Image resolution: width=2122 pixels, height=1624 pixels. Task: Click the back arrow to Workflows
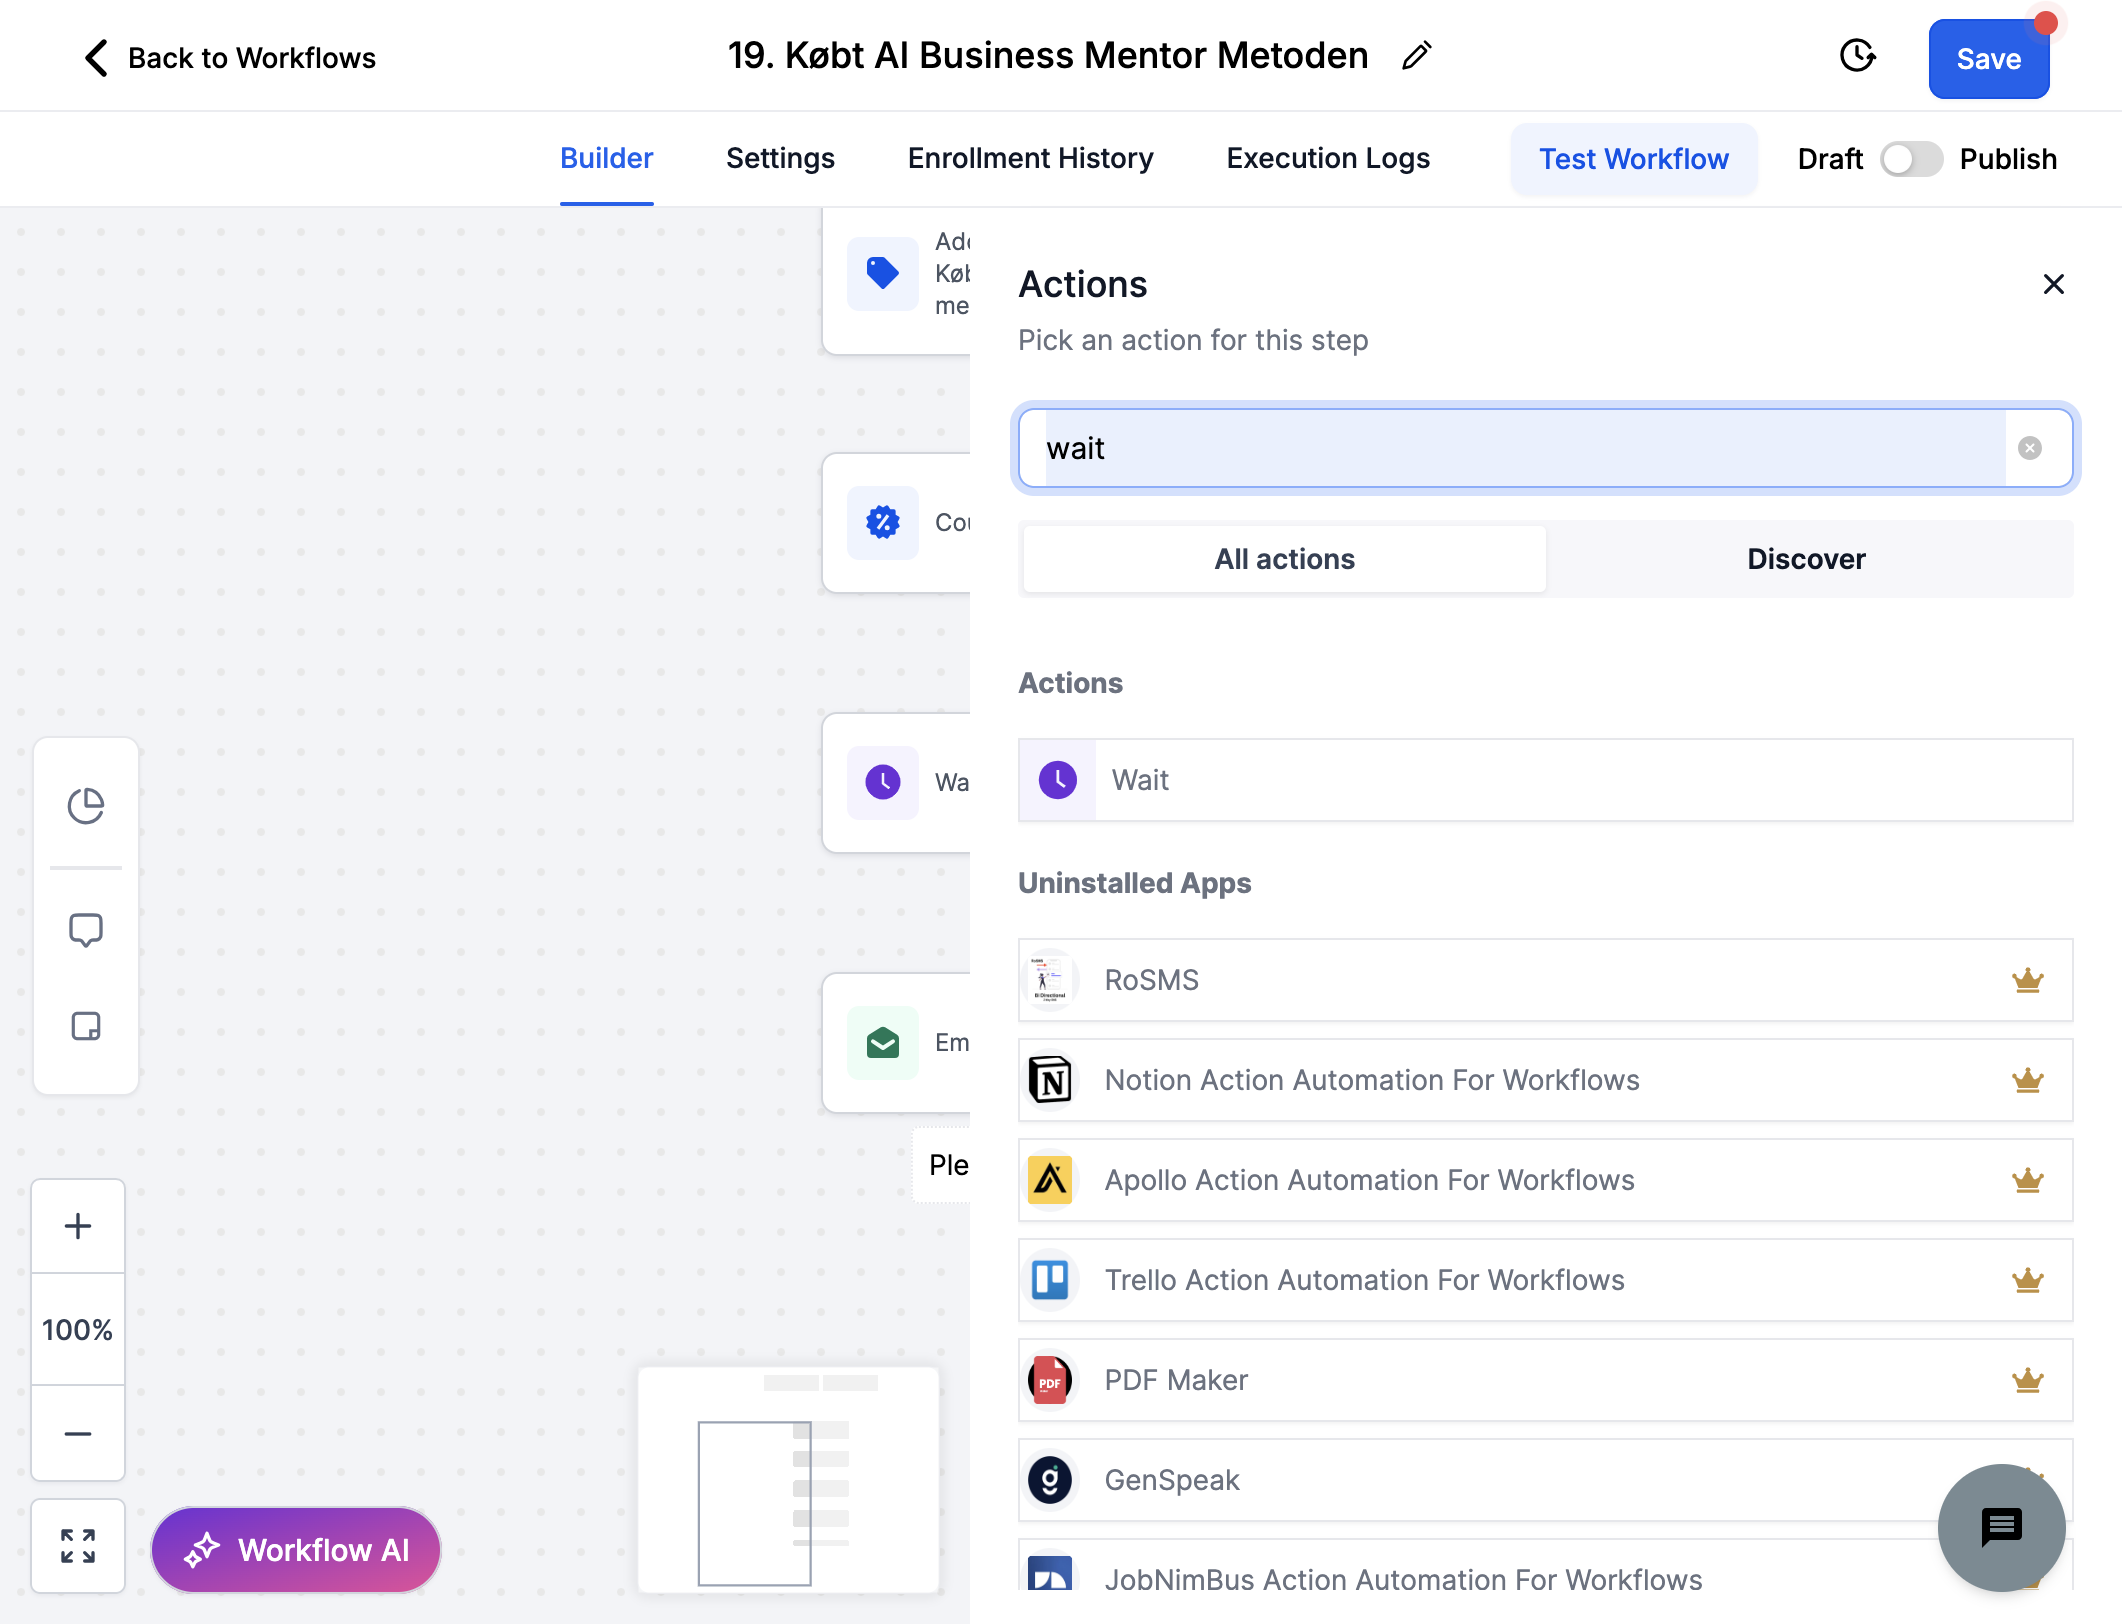(x=96, y=58)
